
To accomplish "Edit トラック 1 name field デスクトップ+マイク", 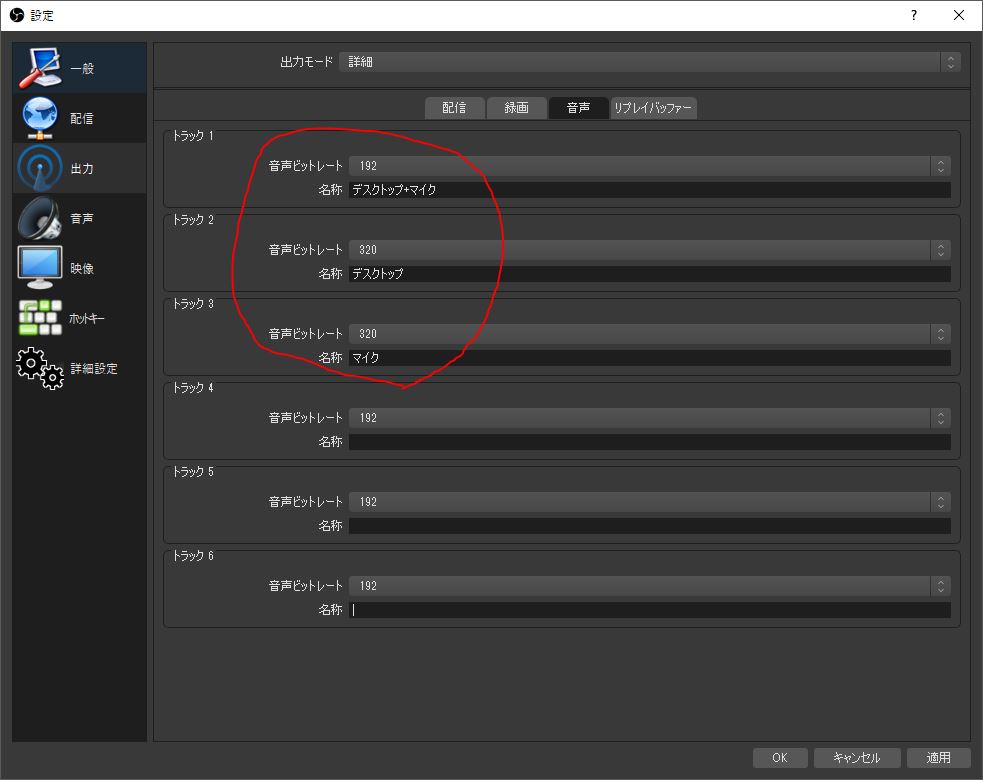I will [x=649, y=189].
